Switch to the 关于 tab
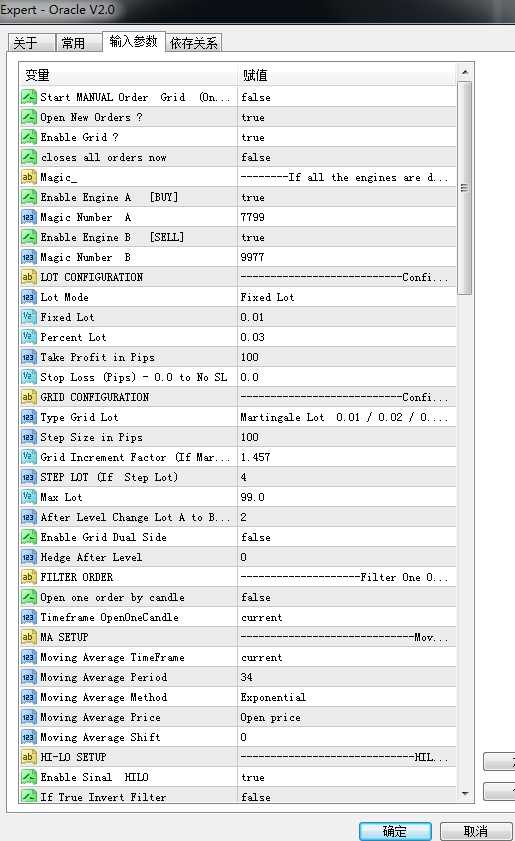The width and height of the screenshot is (515, 841). [x=31, y=43]
